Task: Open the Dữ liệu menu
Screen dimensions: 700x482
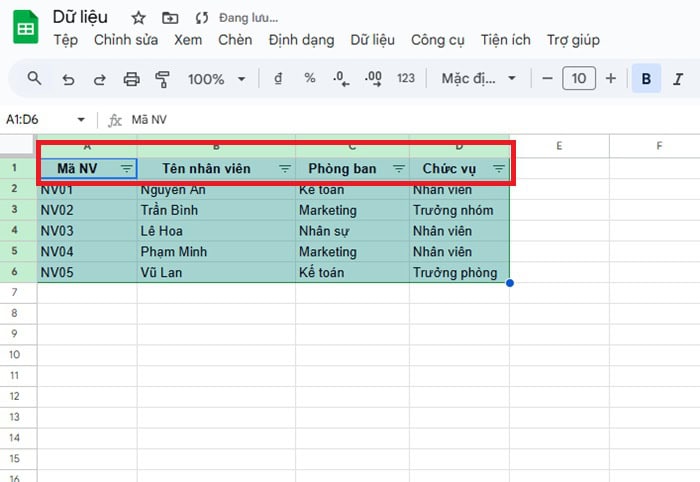Action: coord(372,40)
